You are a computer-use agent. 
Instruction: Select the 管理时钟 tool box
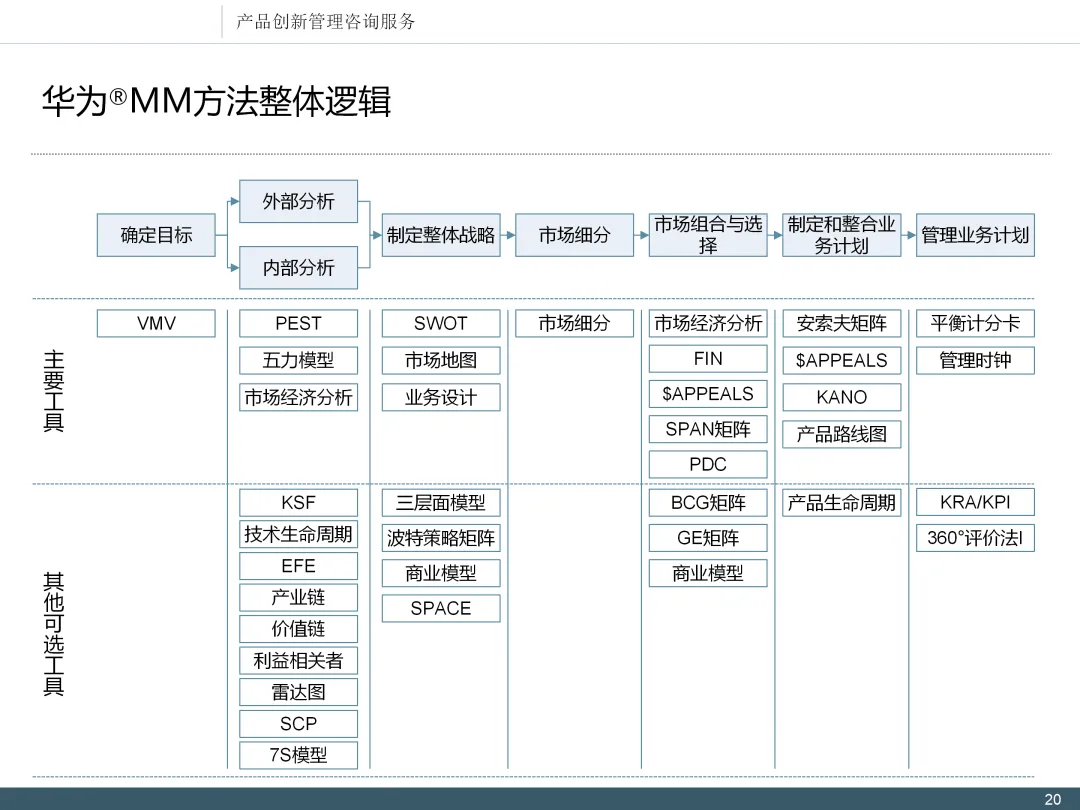coord(975,360)
